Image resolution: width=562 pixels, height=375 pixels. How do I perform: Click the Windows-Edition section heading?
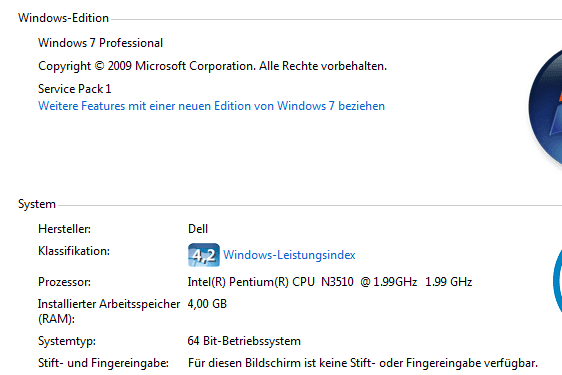tap(63, 18)
